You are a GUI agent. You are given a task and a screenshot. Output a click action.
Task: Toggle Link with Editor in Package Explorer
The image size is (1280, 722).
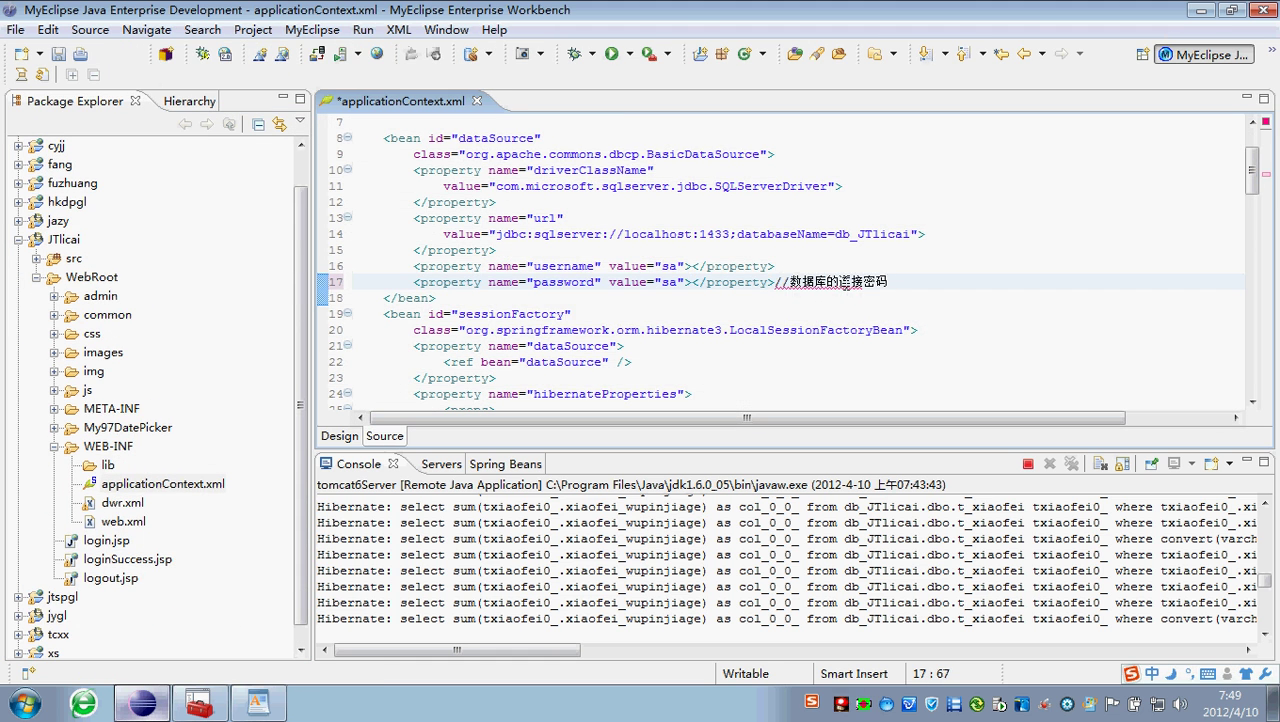coord(279,124)
